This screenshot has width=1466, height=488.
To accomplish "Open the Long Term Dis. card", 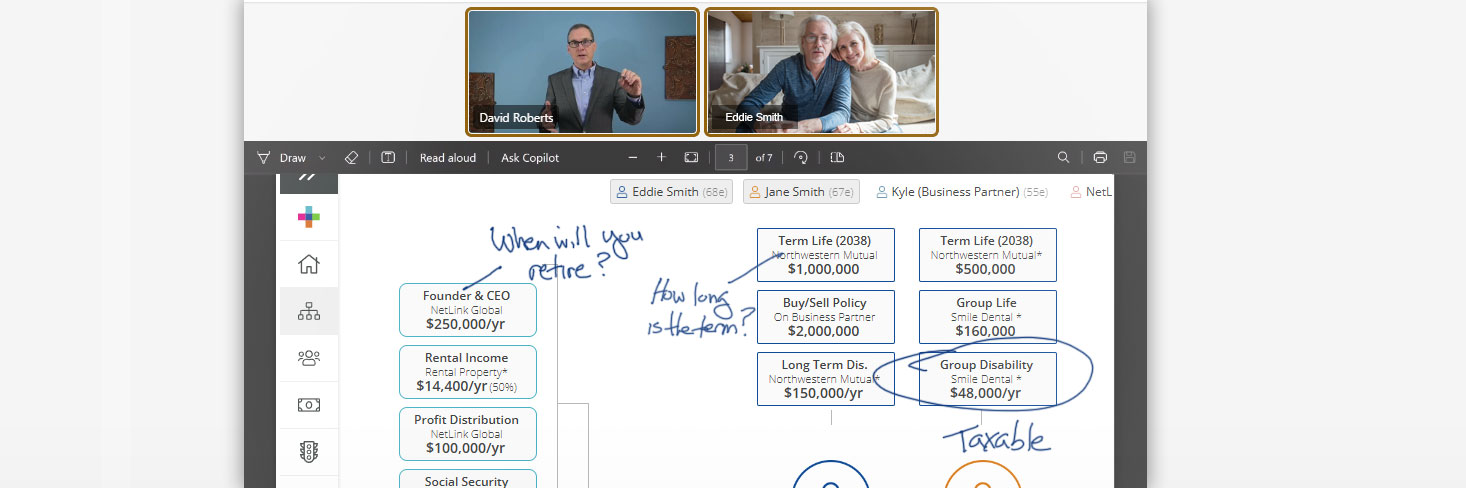I will 826,379.
